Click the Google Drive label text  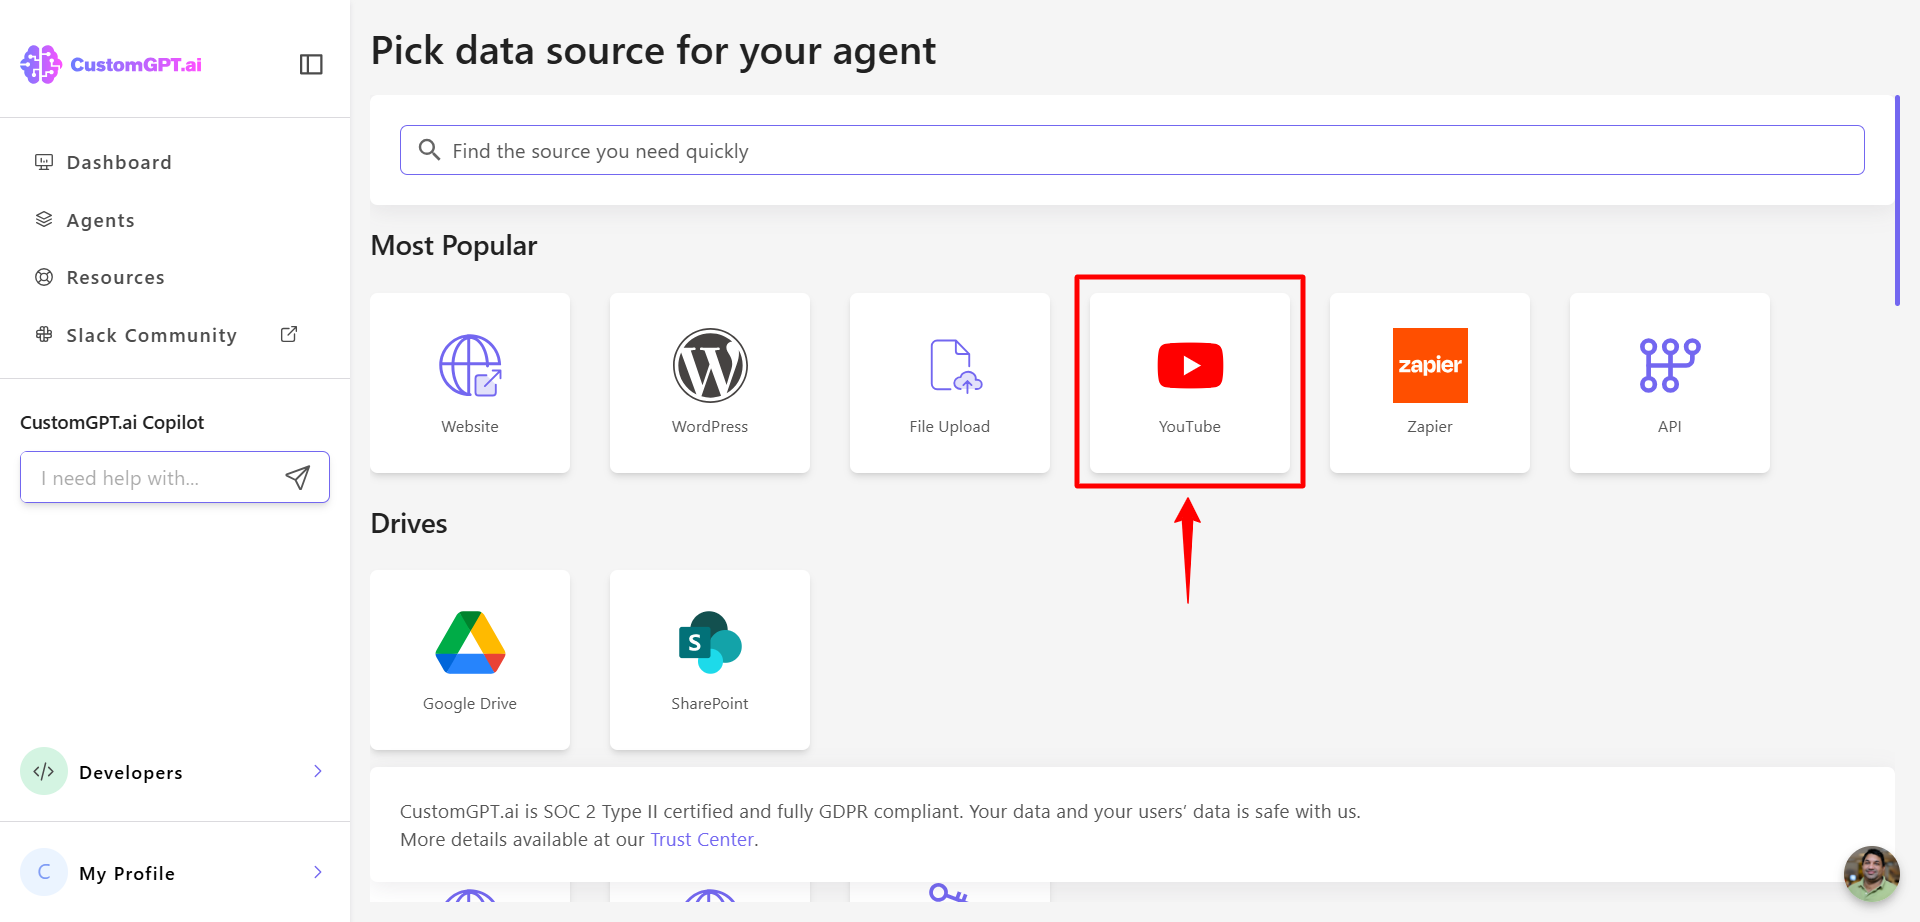[x=470, y=703]
